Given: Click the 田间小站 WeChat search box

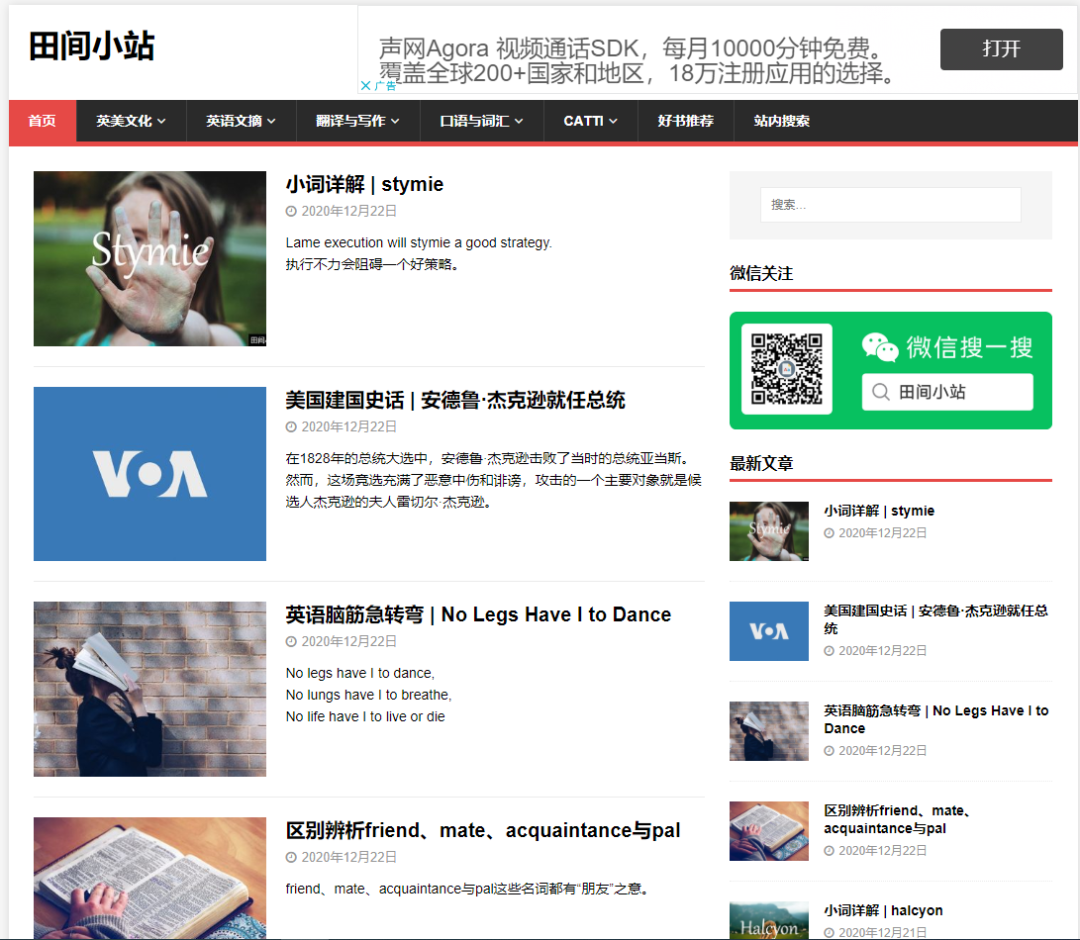Looking at the screenshot, I should (x=947, y=392).
